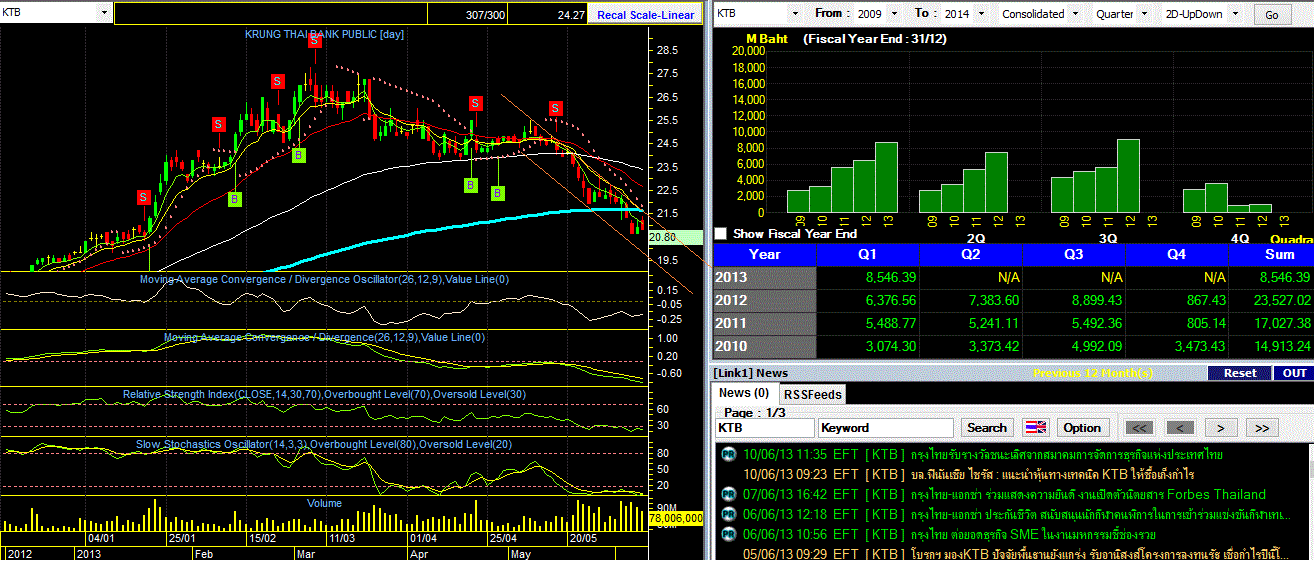Select the 2012 year row header
The image size is (1314, 564).
point(764,300)
